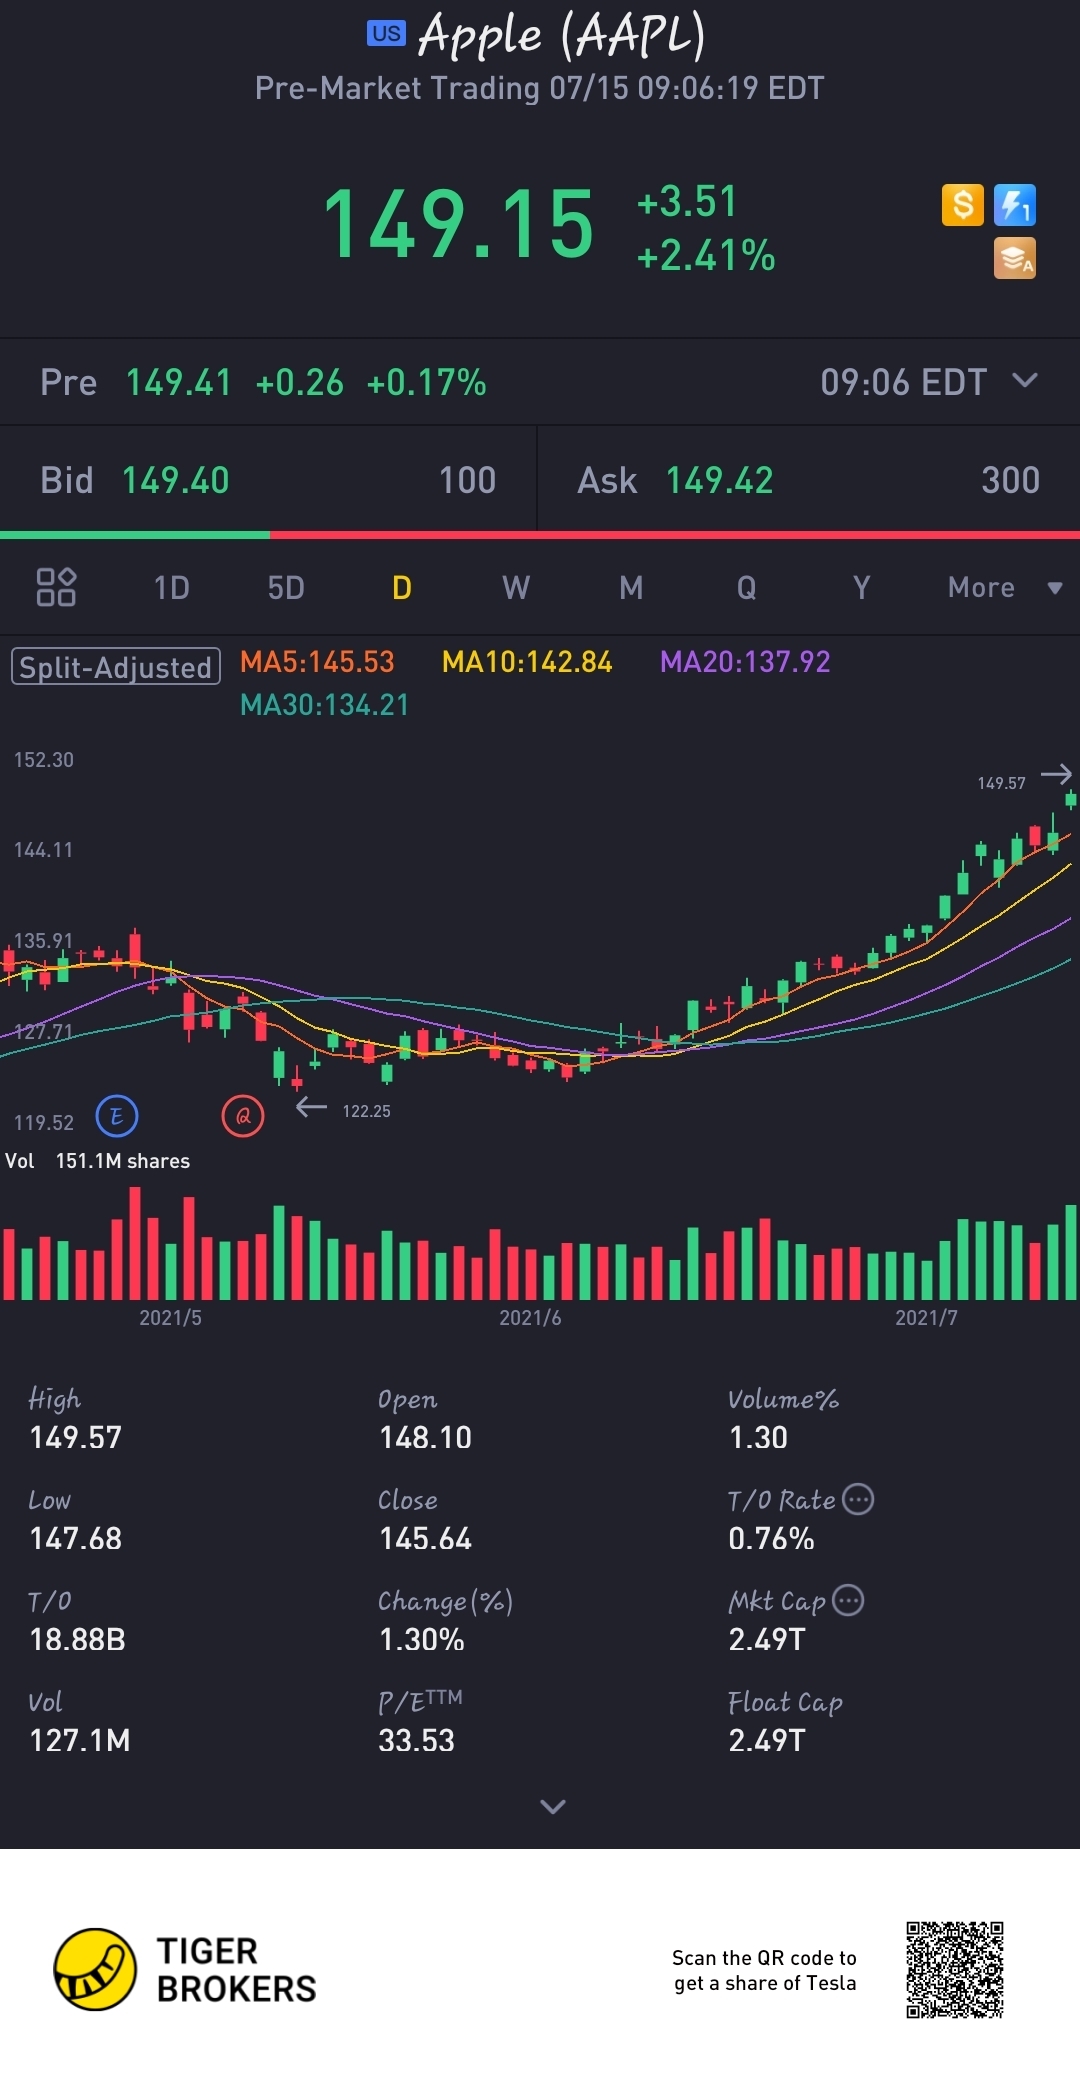Tap the T/O 18.88B value
The width and height of the screenshot is (1080, 2091).
77,1639
